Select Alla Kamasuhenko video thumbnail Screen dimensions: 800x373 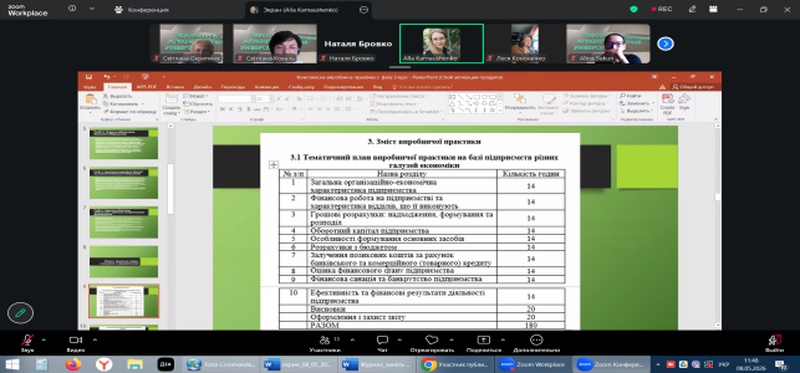point(441,44)
